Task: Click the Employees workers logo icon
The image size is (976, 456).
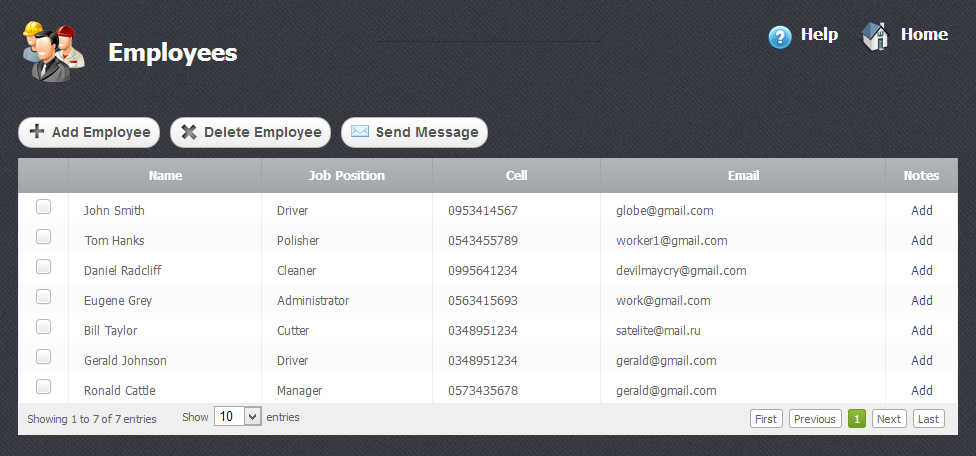Action: pyautogui.click(x=52, y=51)
